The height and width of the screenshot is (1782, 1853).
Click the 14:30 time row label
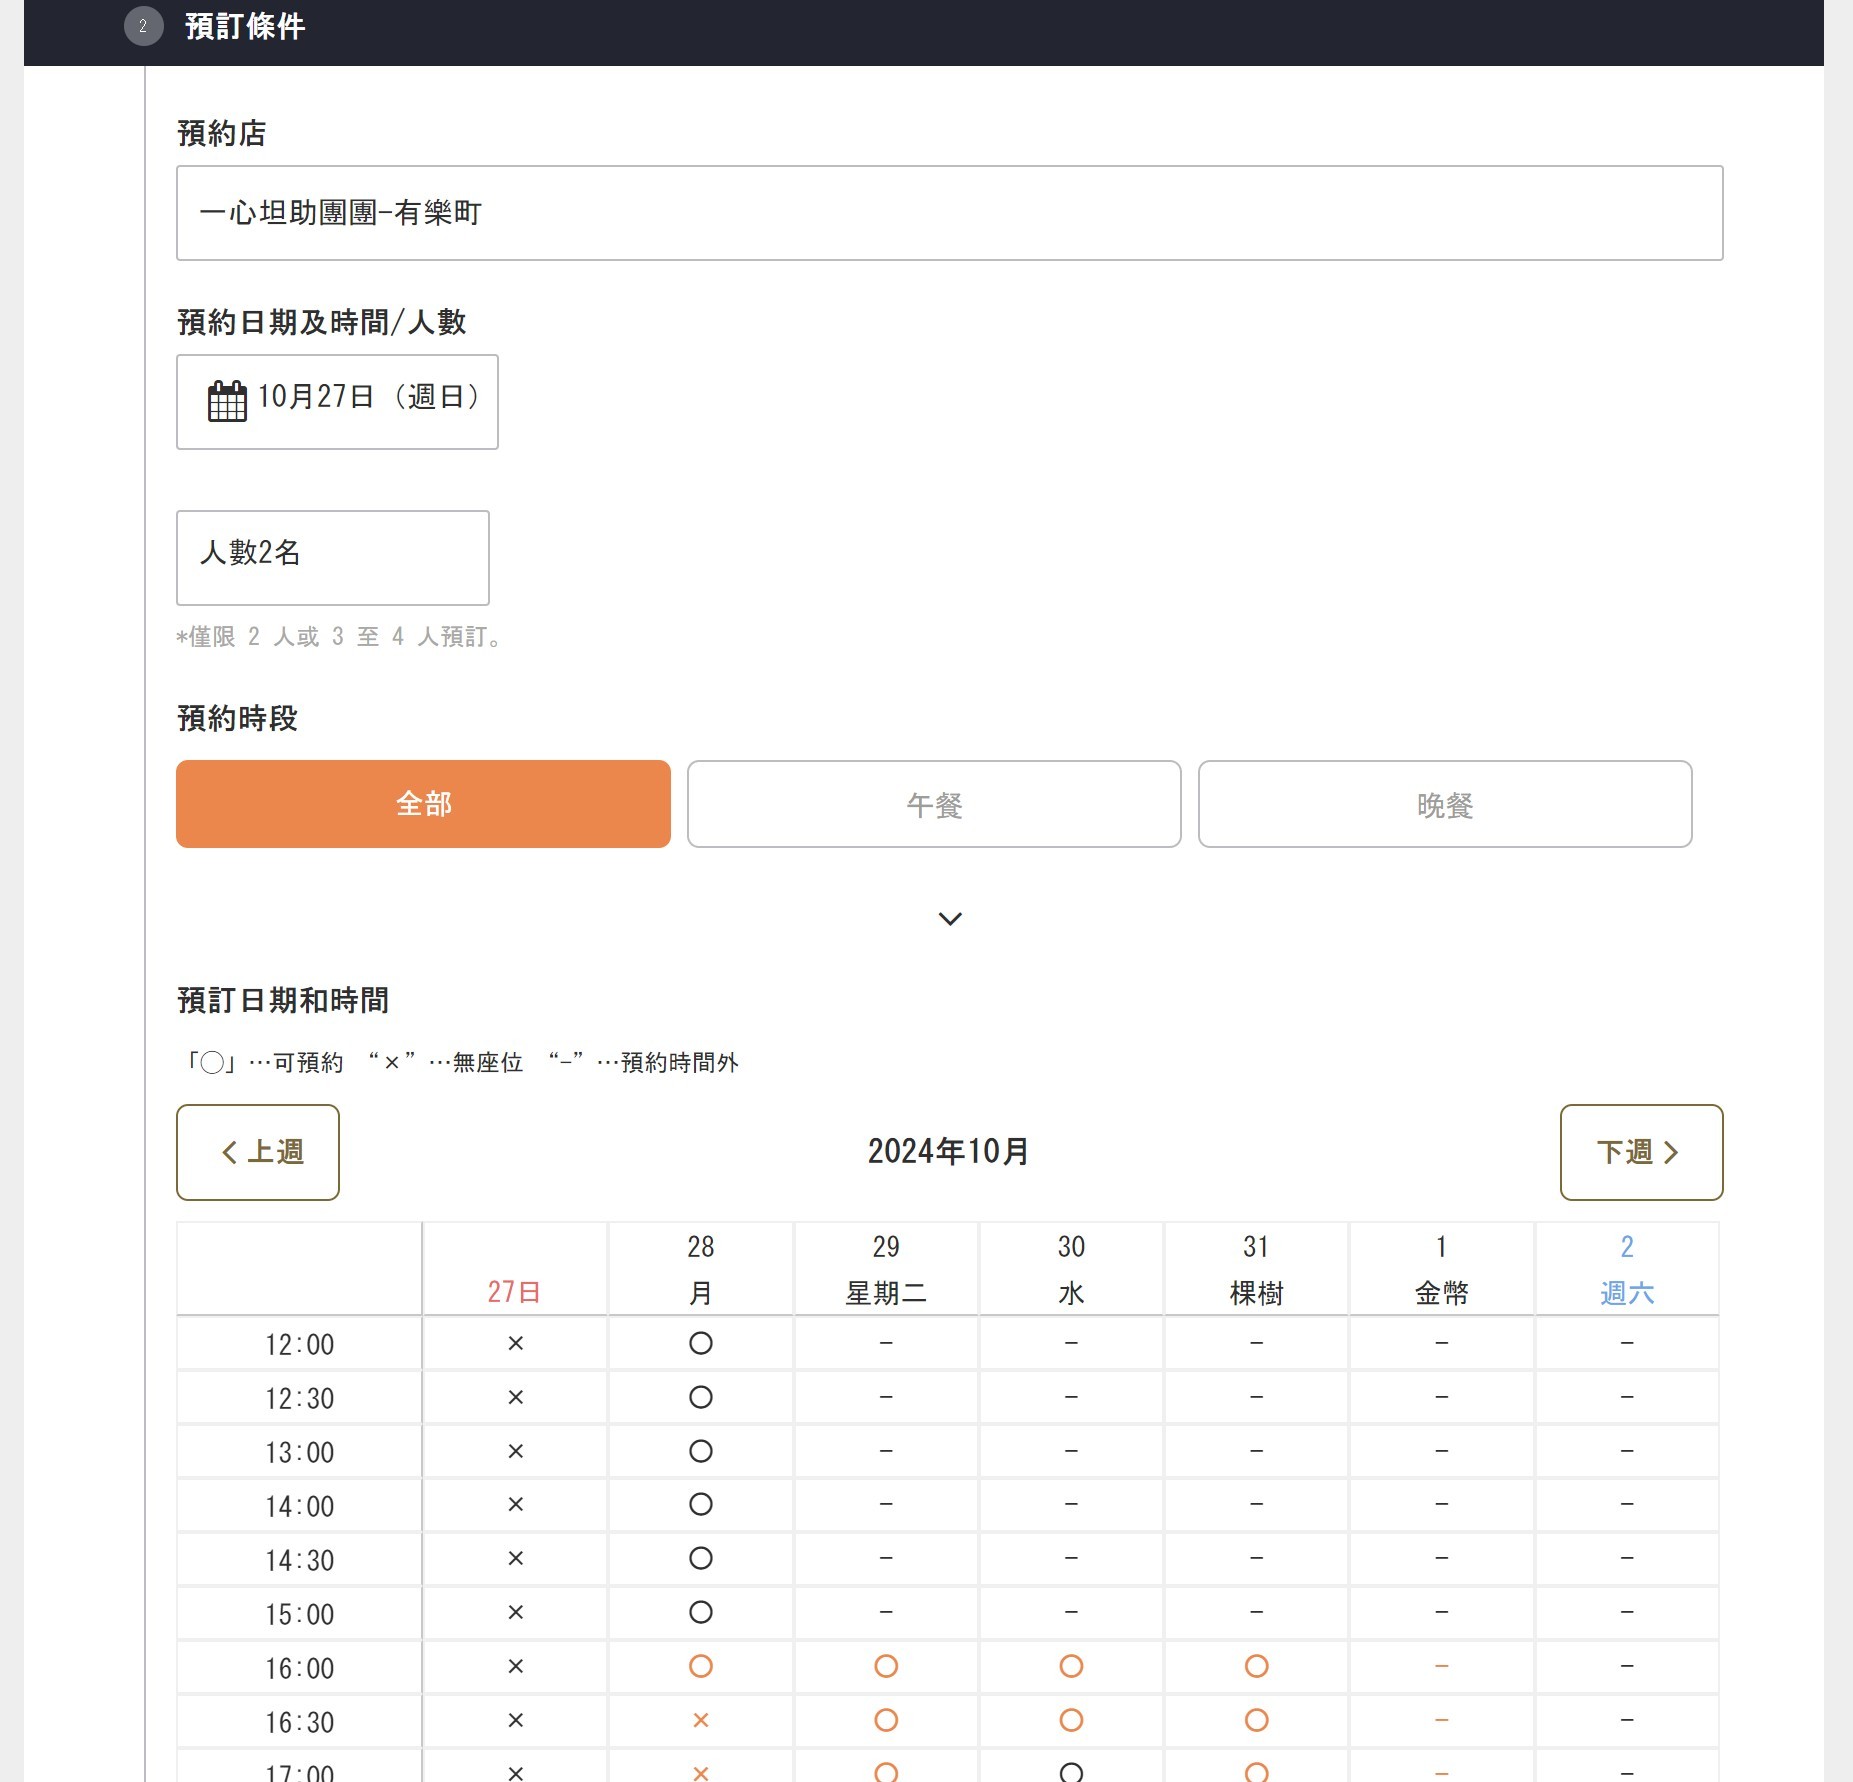(x=300, y=1560)
